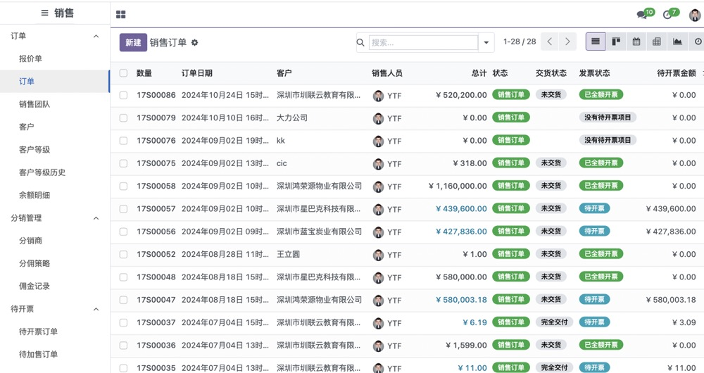Image resolution: width=704 pixels, height=373 pixels.
Task: Click customer 大力公司
Action: (x=292, y=118)
